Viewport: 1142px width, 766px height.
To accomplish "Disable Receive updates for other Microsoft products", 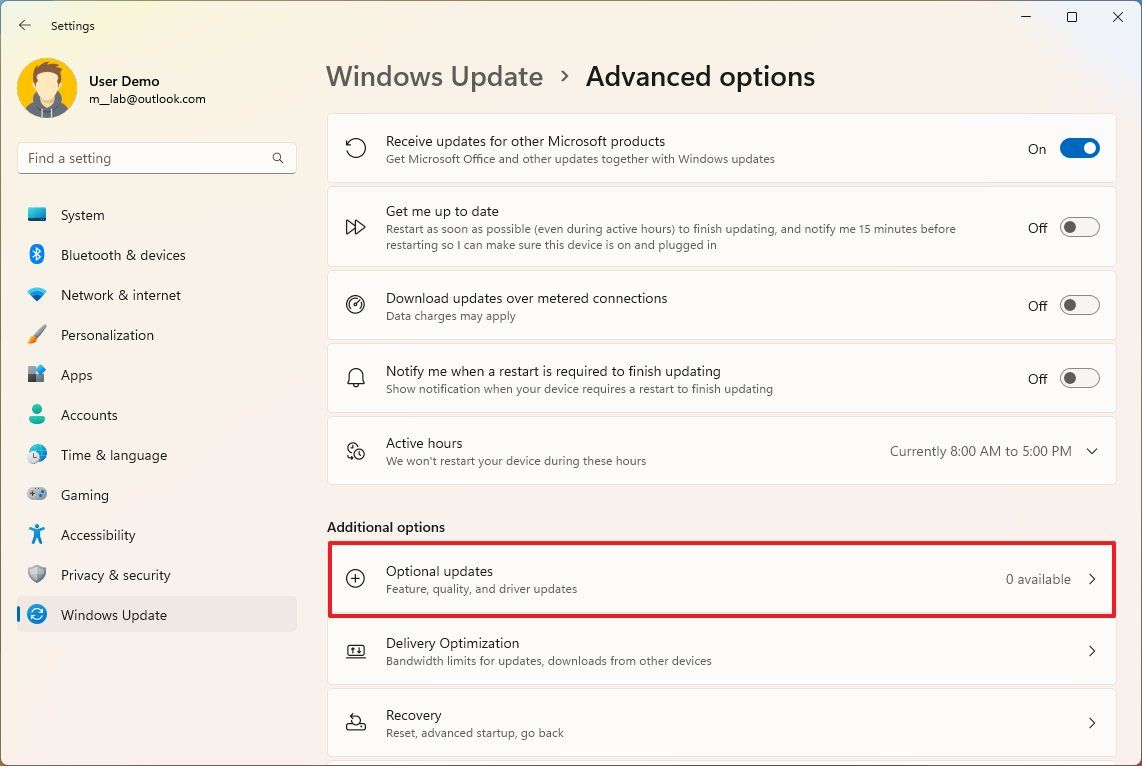I will (1079, 148).
